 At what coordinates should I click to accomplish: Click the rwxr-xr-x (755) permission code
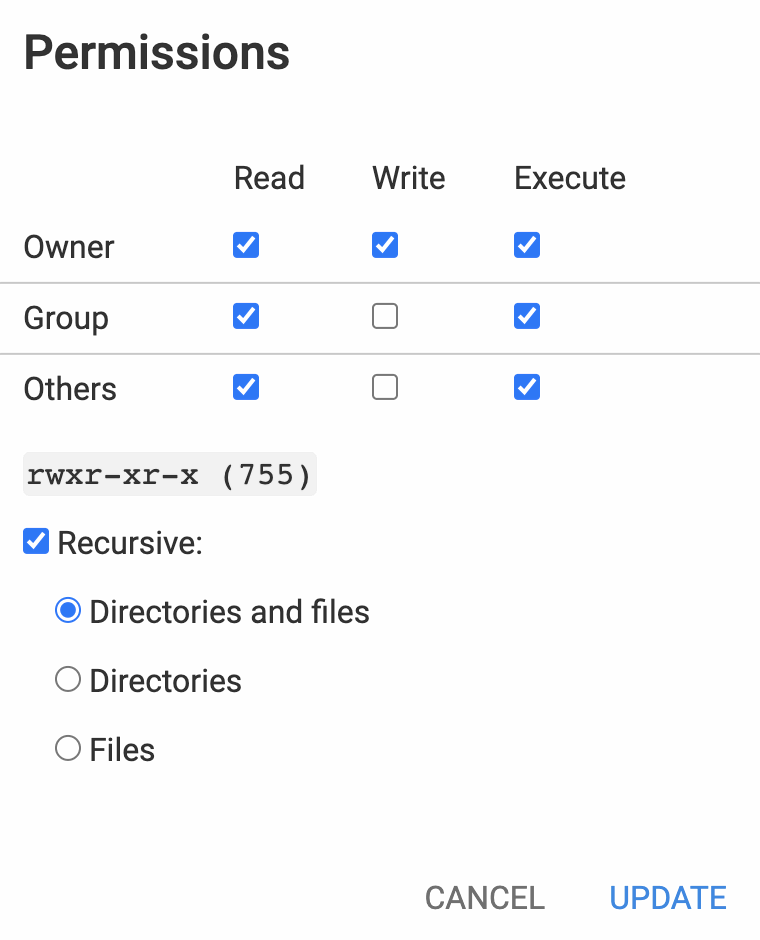pyautogui.click(x=169, y=474)
